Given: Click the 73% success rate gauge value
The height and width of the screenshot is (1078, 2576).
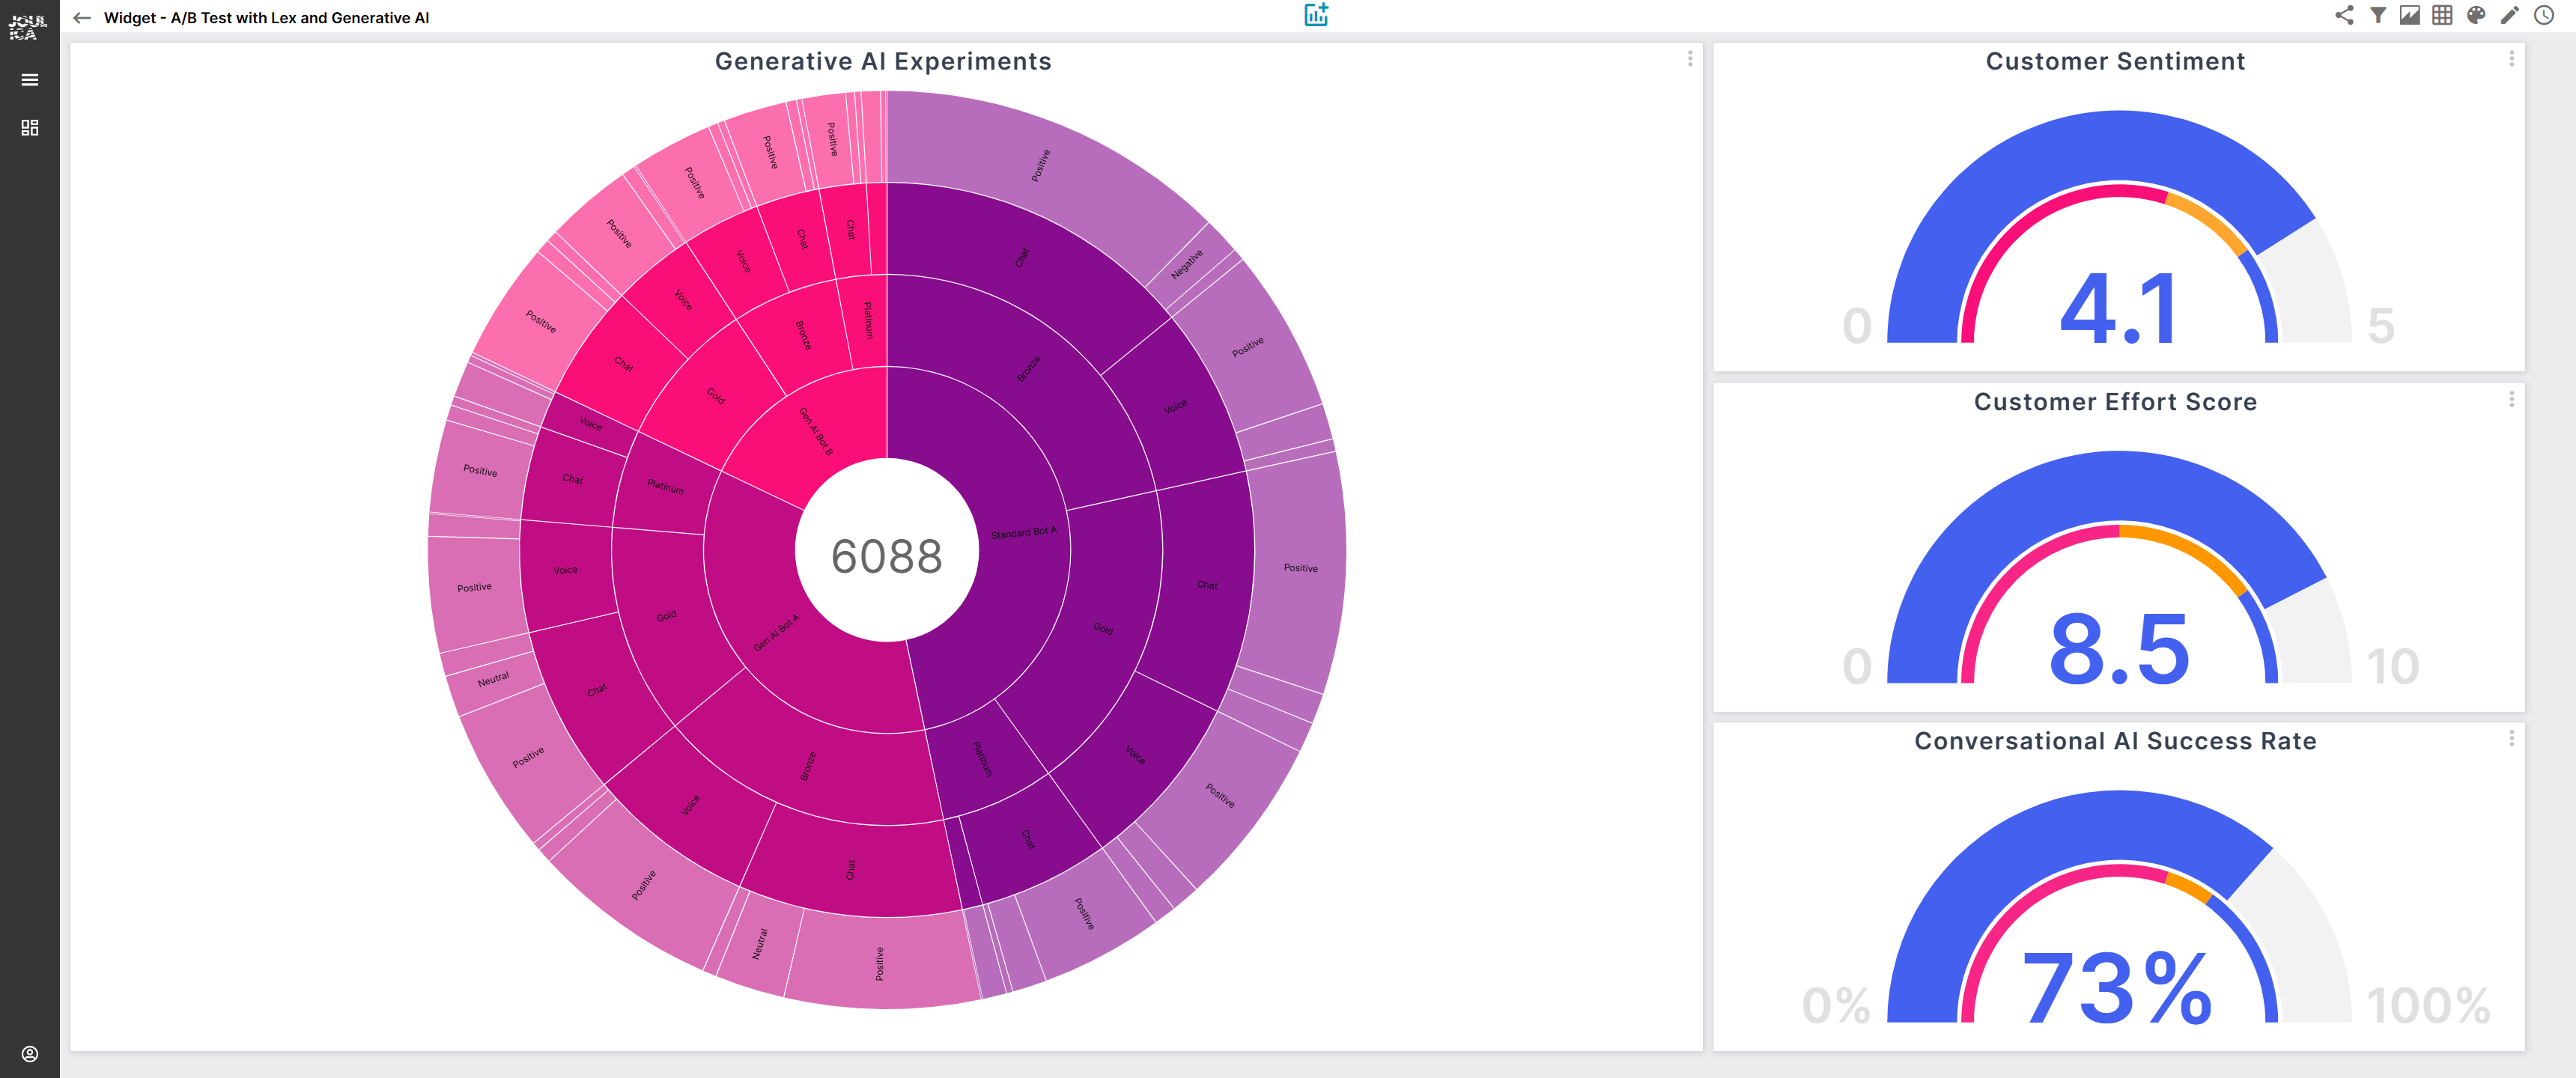Looking at the screenshot, I should [2117, 988].
